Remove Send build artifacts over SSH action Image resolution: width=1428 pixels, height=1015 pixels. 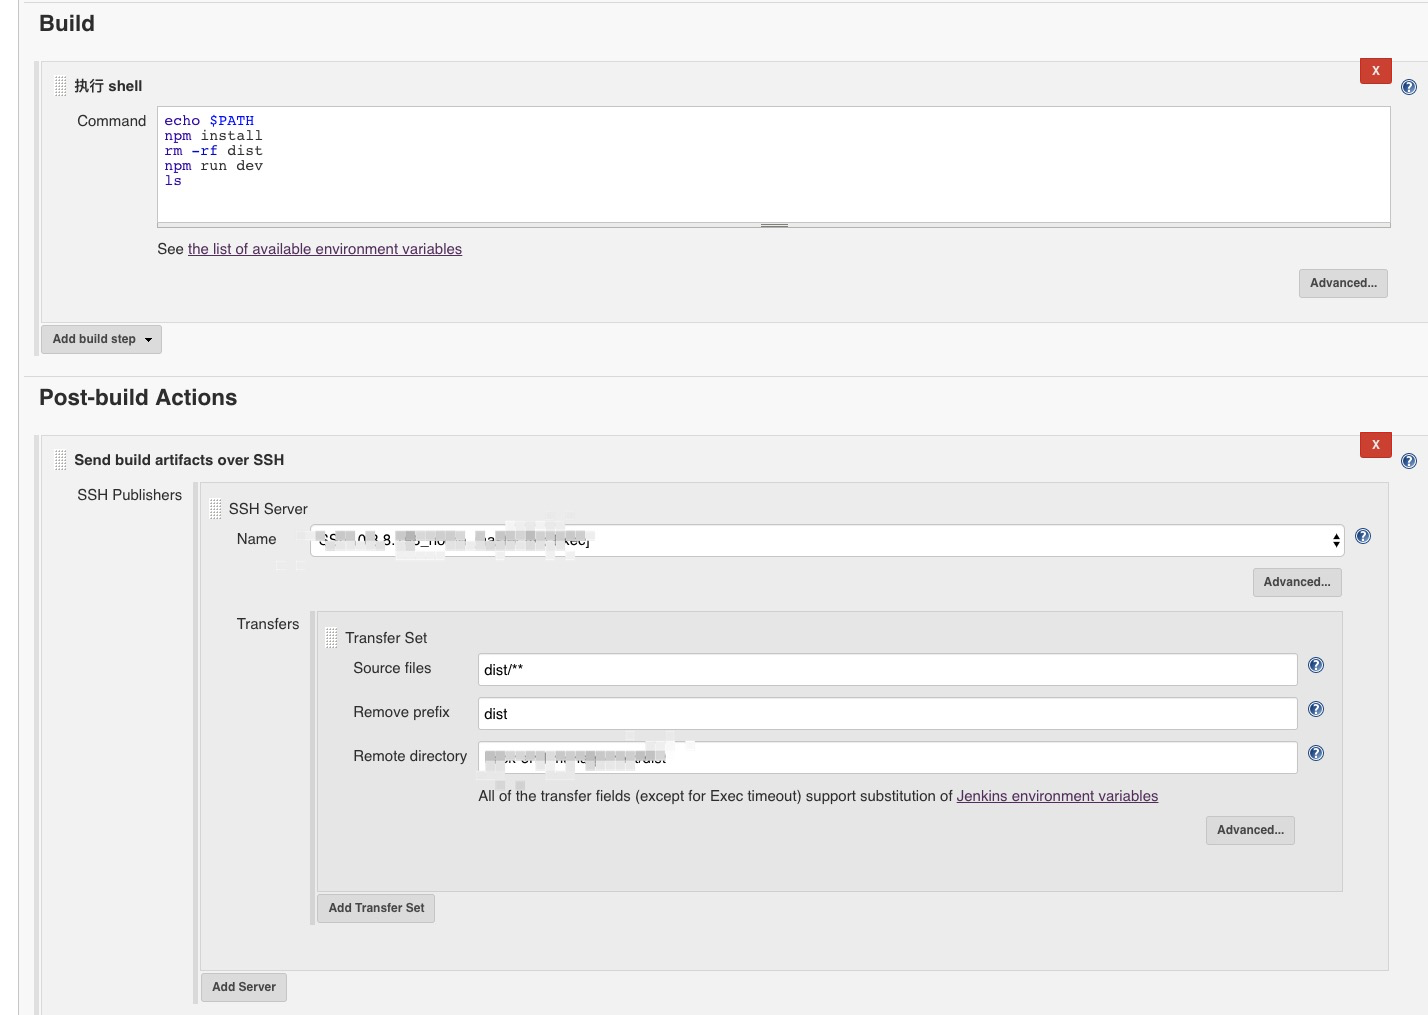pos(1375,445)
